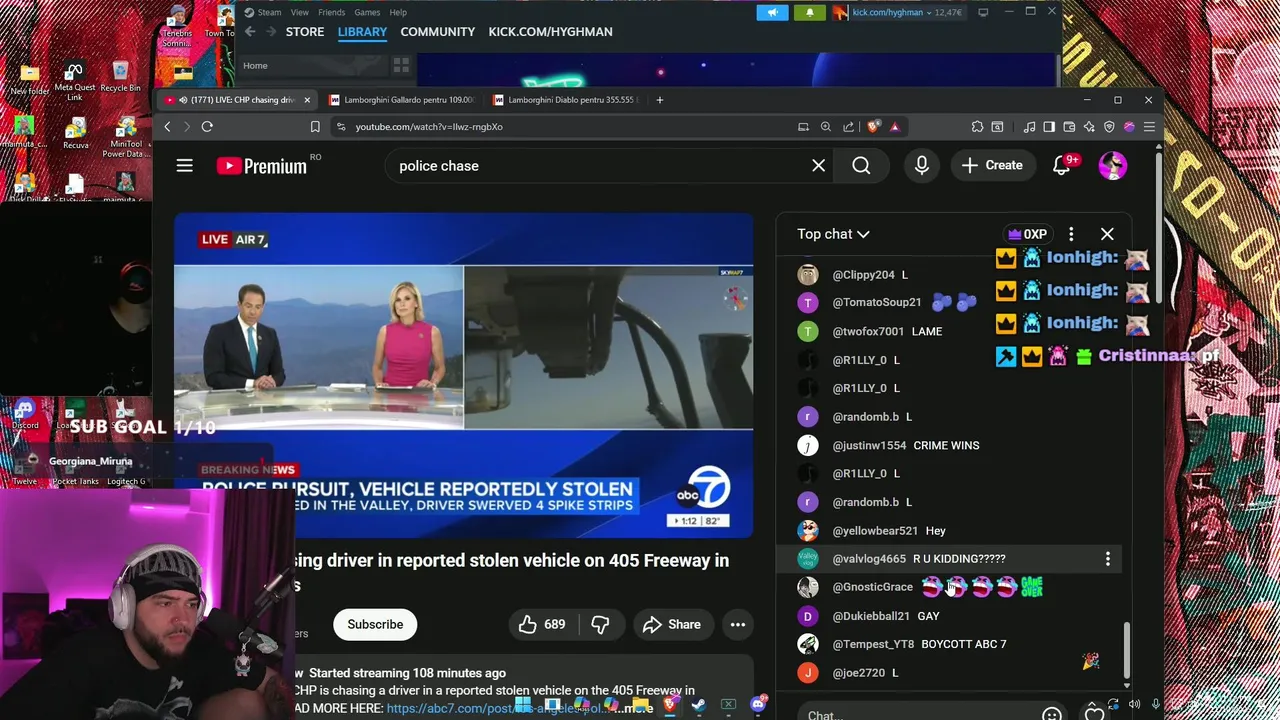Open Steam's Games menu
The height and width of the screenshot is (720, 1280).
click(367, 12)
